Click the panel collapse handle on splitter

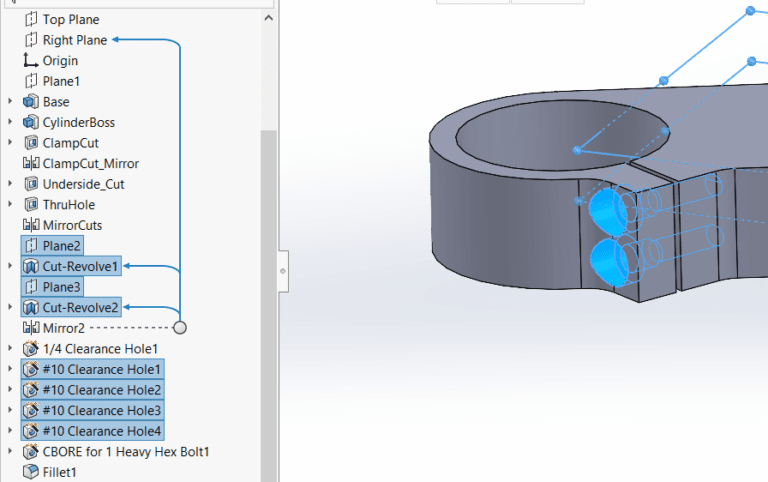[x=282, y=270]
